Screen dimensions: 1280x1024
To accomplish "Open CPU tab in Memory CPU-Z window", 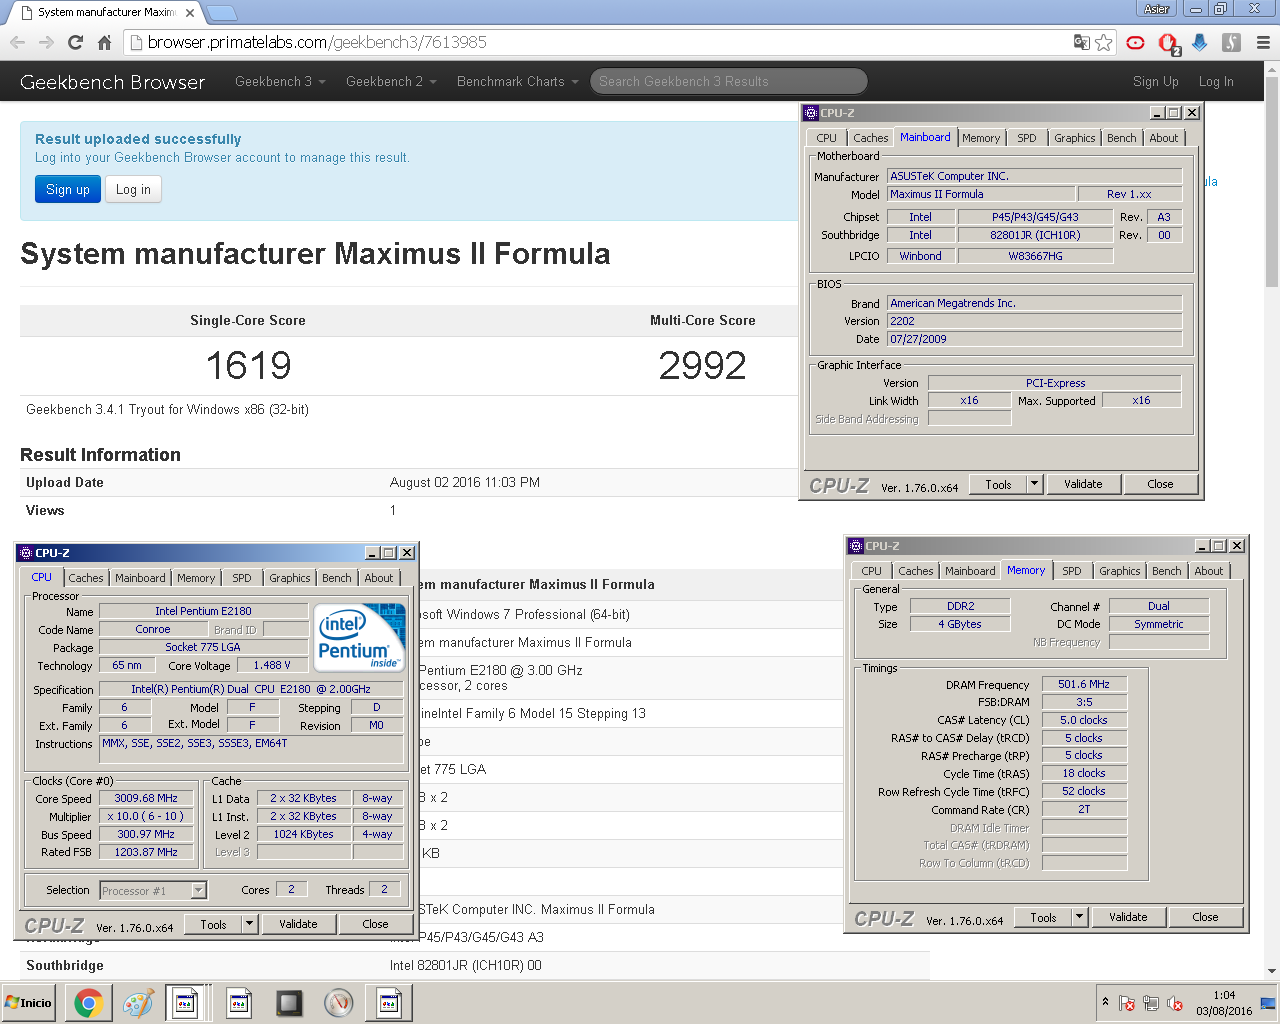I will click(x=871, y=571).
